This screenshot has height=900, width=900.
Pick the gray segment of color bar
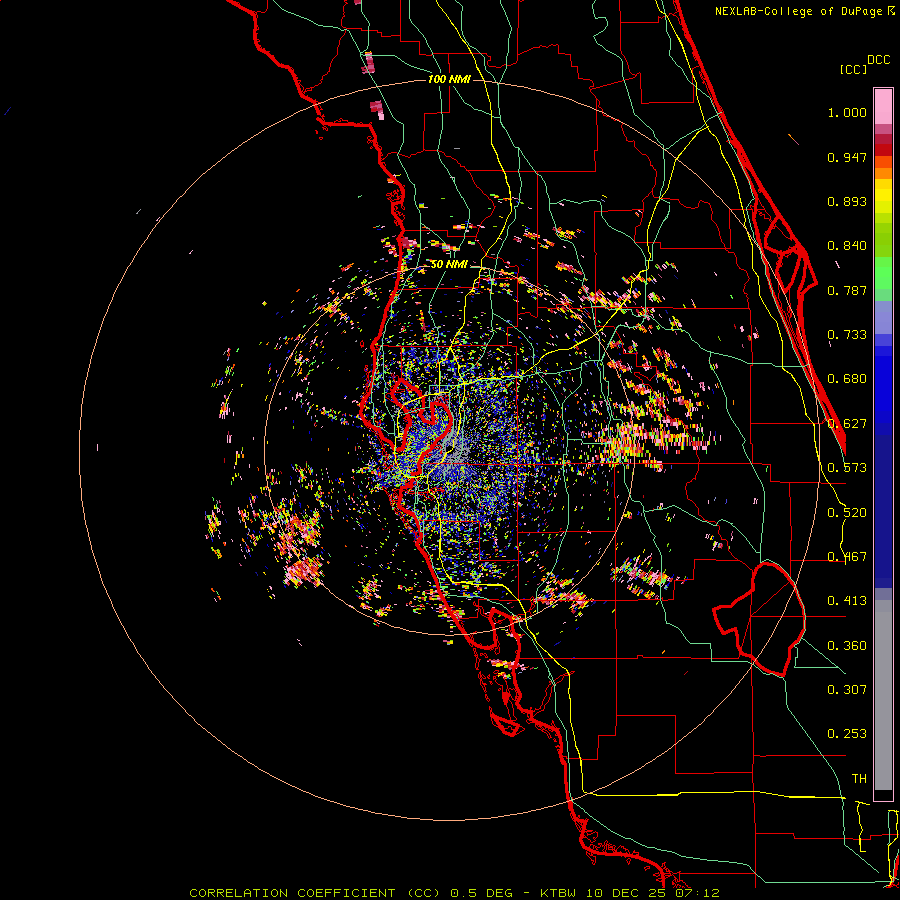coord(883,695)
